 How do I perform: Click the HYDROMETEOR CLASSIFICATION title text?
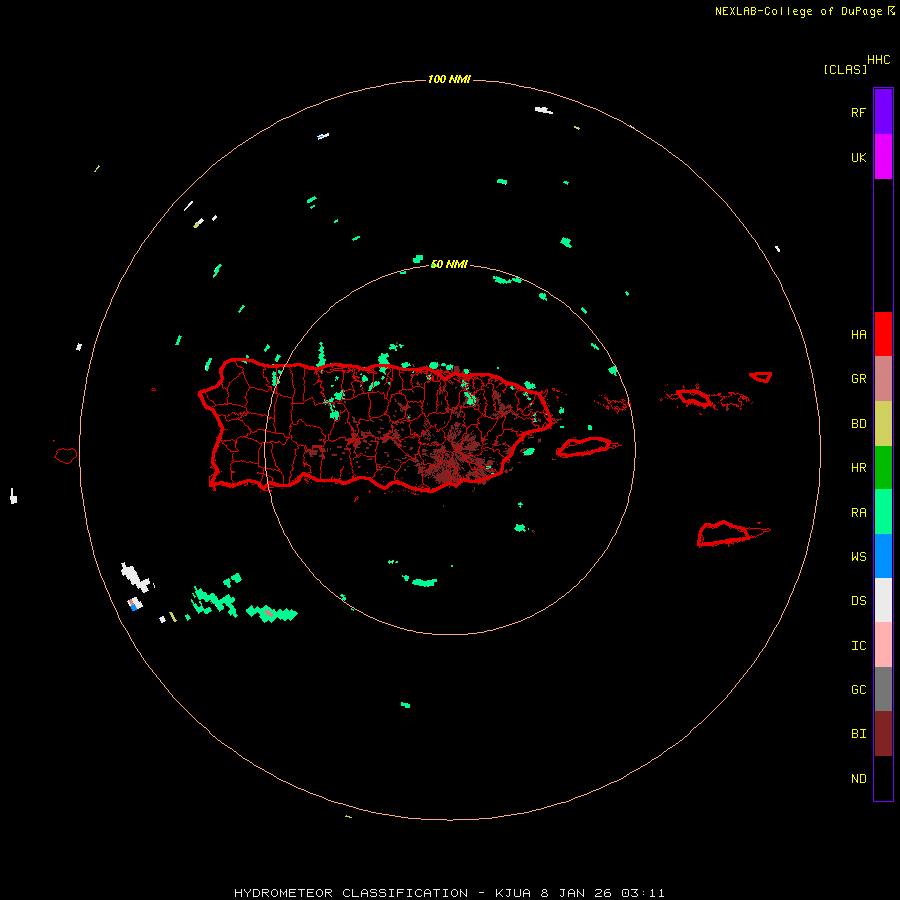(351, 893)
